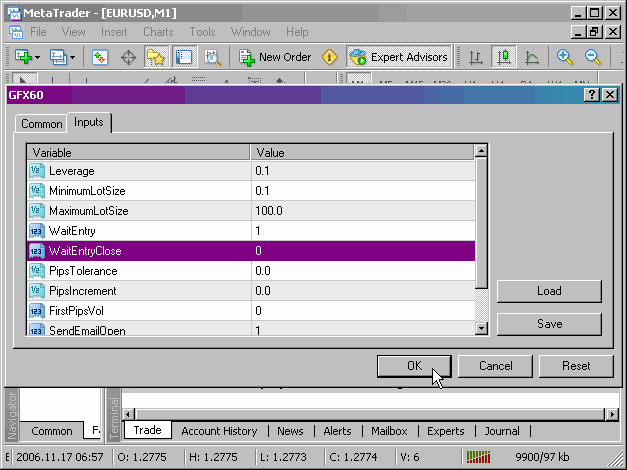The image size is (627, 470).
Task: Toggle the Data Window crosshair icon
Action: click(128, 58)
